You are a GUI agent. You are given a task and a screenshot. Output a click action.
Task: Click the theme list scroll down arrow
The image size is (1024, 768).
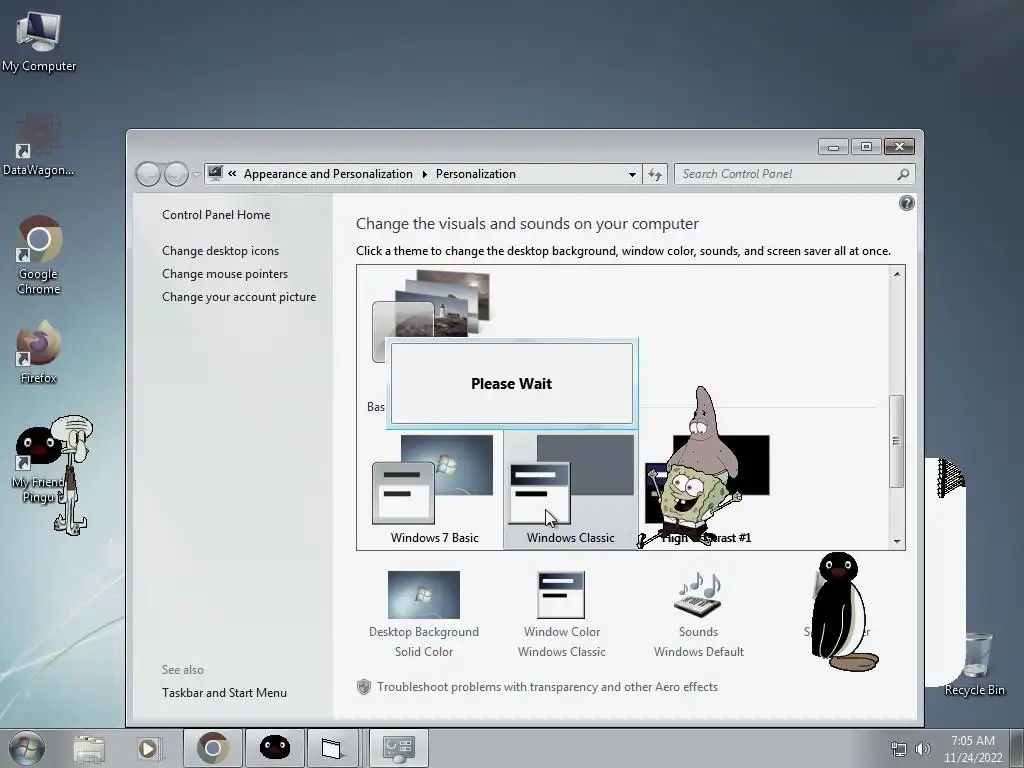coord(897,541)
